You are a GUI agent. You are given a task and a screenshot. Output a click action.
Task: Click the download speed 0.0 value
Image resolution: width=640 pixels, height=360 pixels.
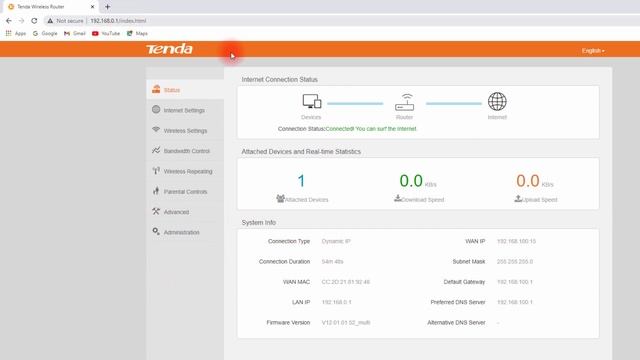tap(411, 181)
